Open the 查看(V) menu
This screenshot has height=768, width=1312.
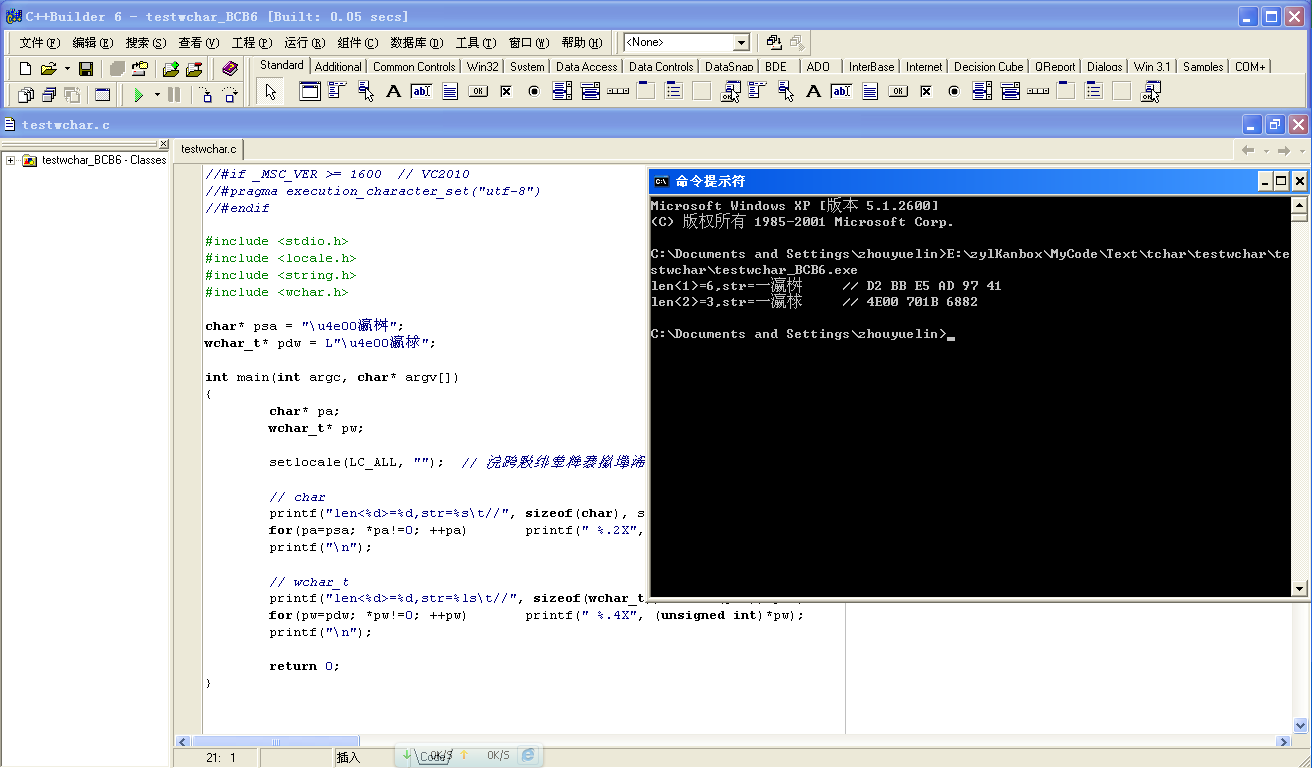click(x=199, y=43)
